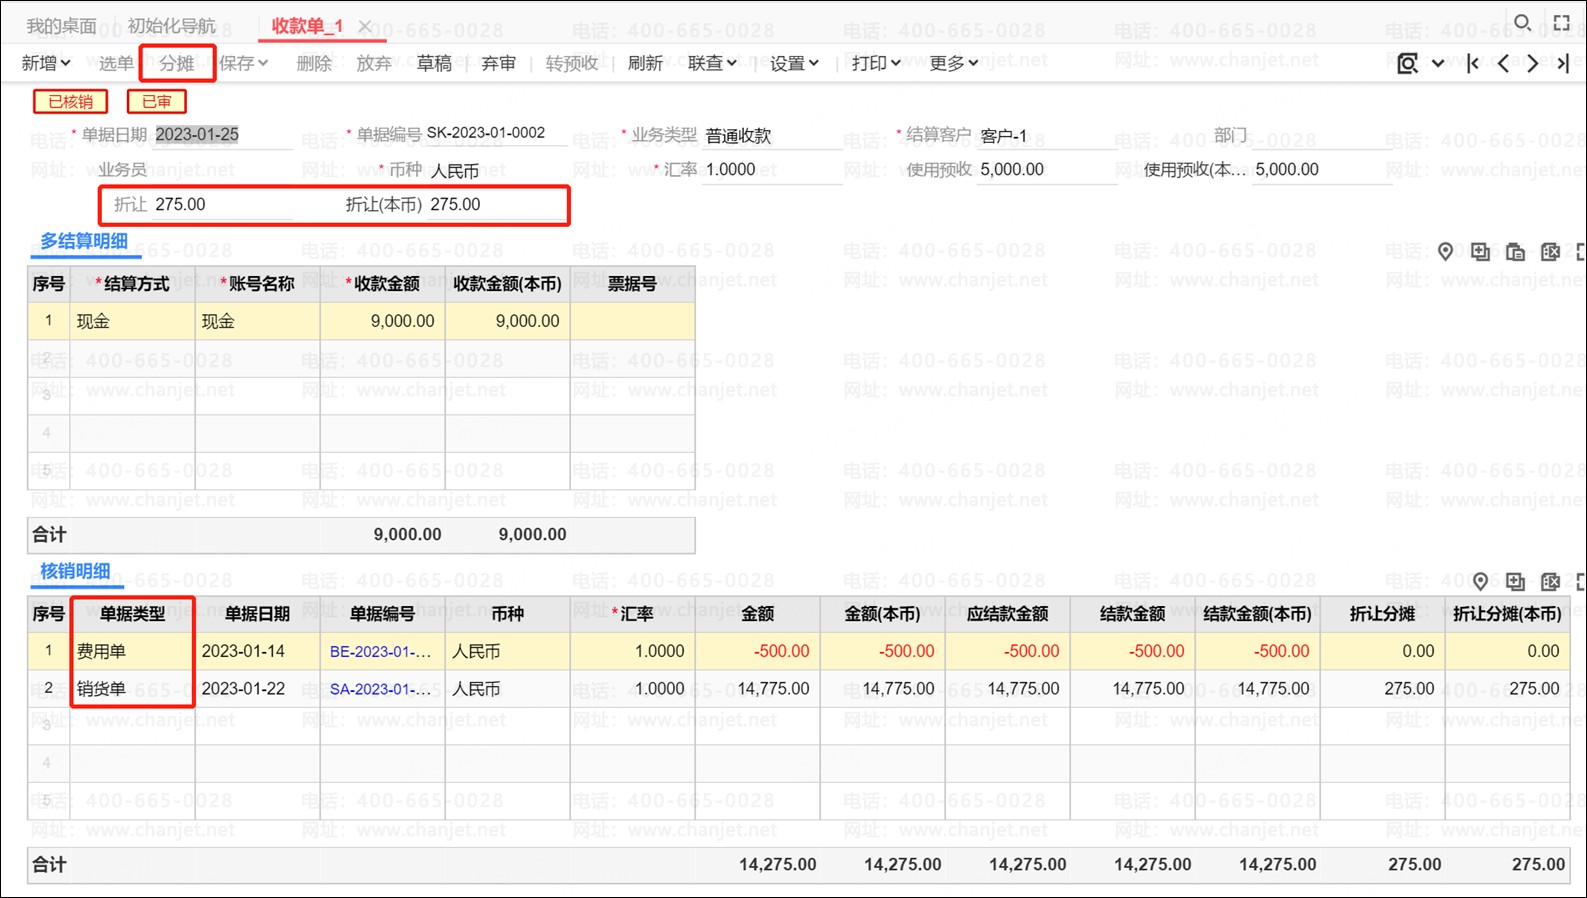Click the 已审 status stamp
The width and height of the screenshot is (1587, 898).
click(156, 101)
